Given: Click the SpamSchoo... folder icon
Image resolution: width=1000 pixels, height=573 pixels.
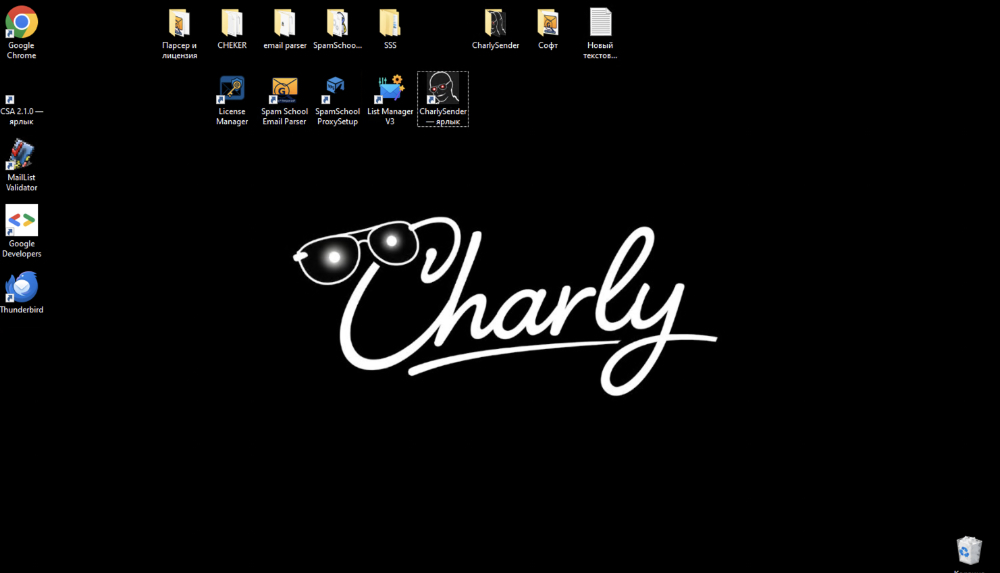Looking at the screenshot, I should click(337, 23).
